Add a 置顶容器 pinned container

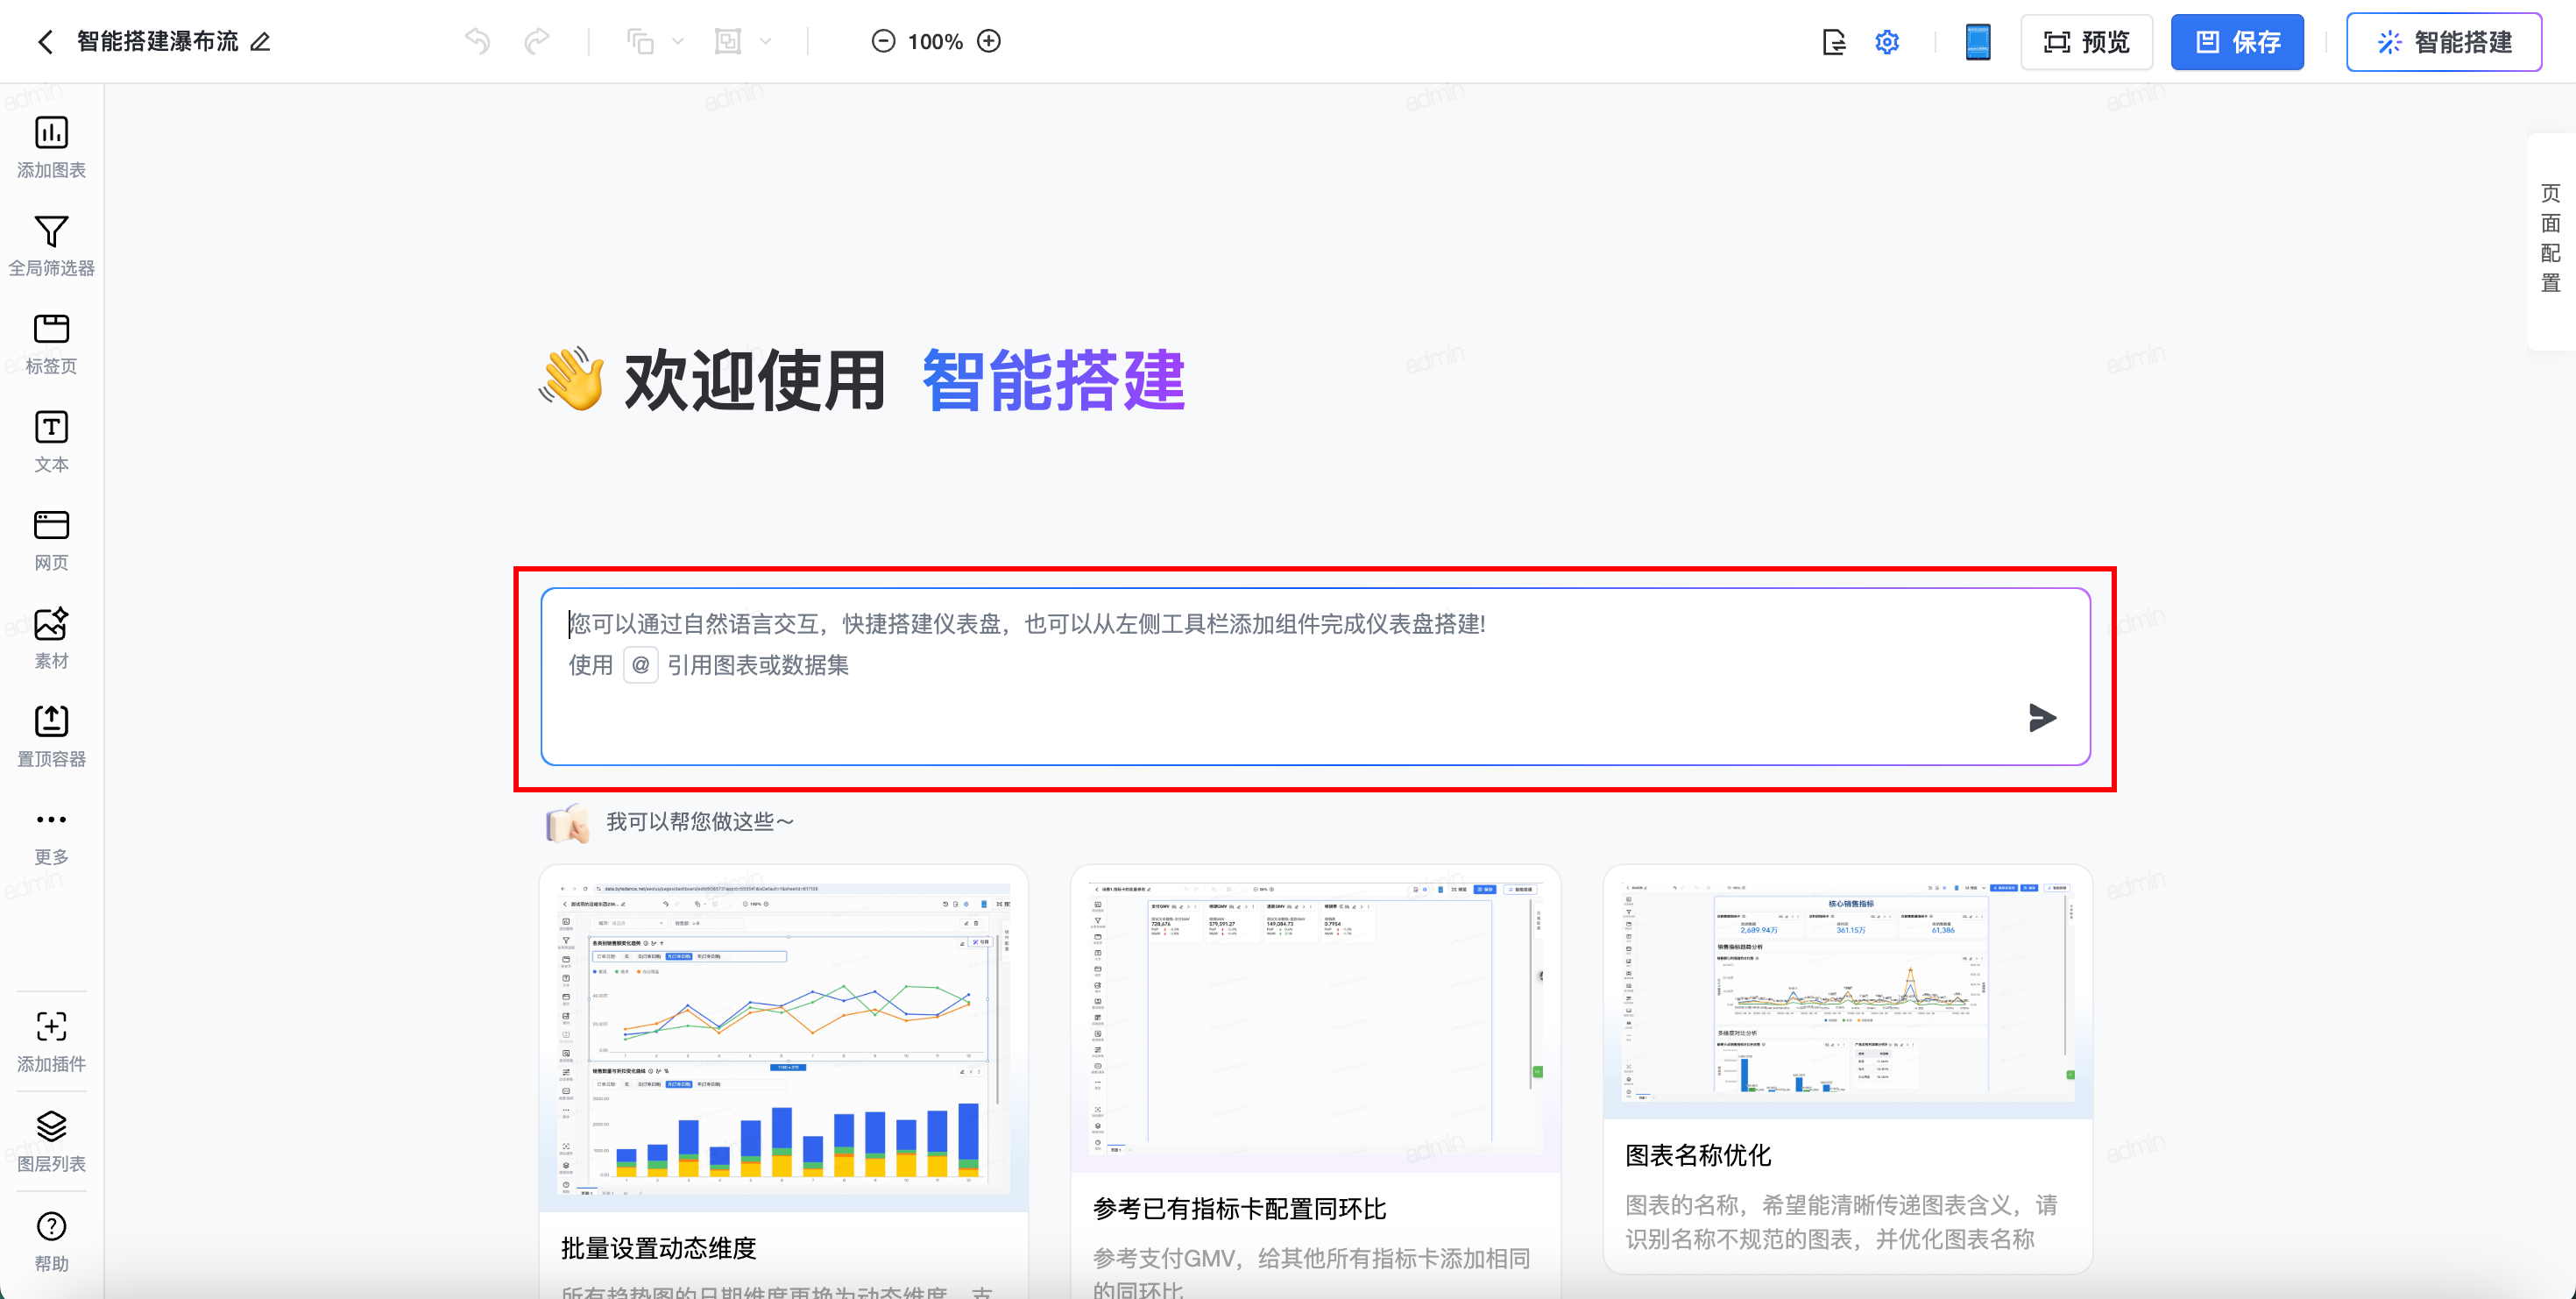click(51, 735)
